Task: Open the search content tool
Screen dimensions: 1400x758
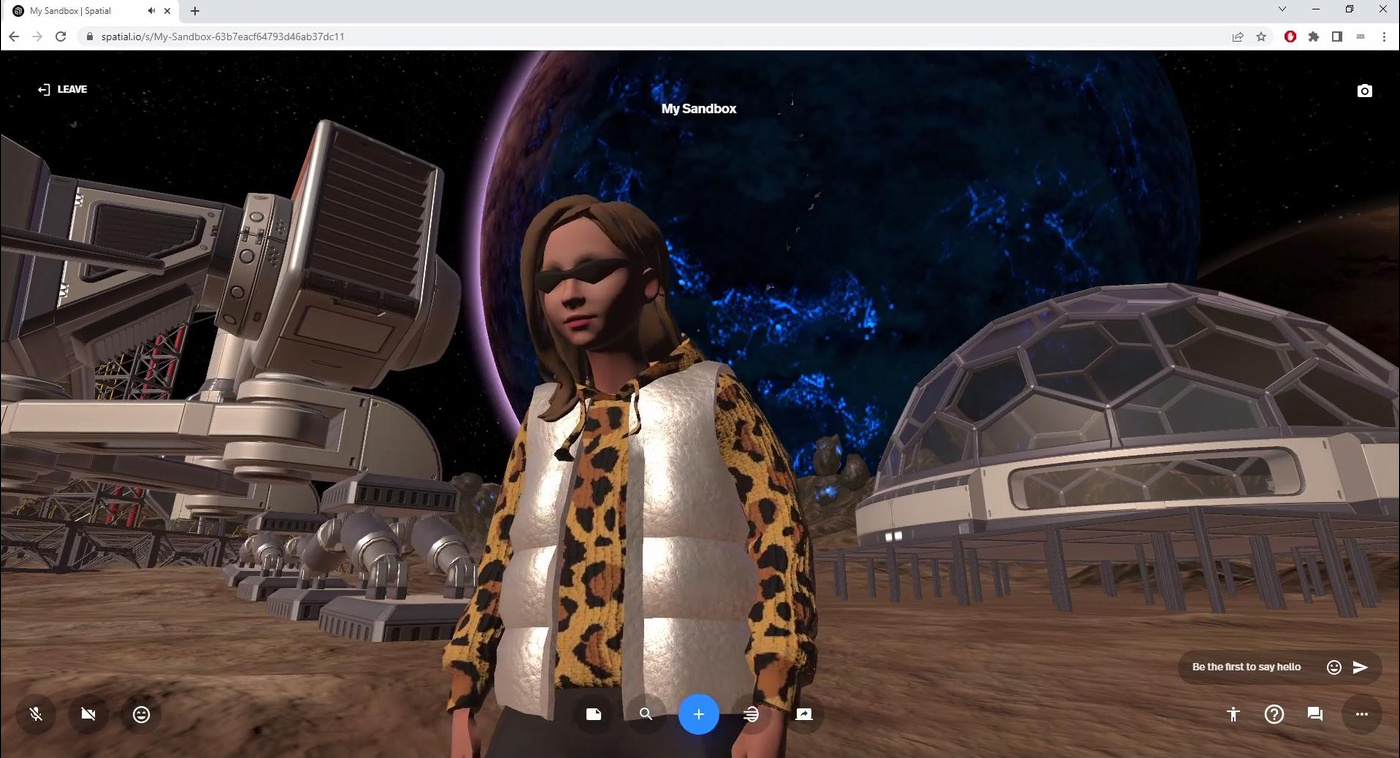Action: pyautogui.click(x=646, y=714)
